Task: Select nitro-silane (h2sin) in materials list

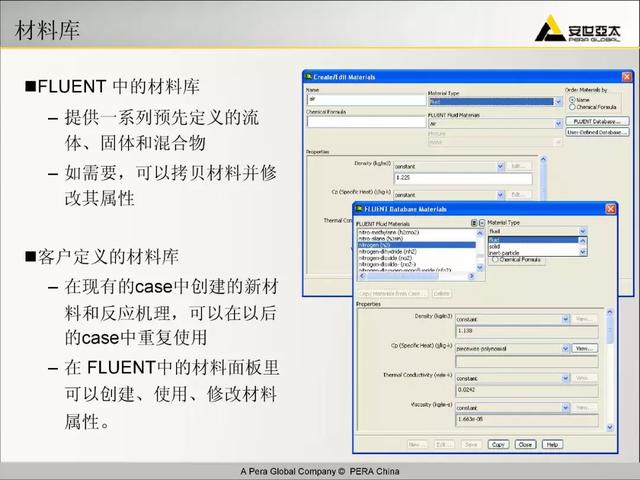Action: click(416, 238)
